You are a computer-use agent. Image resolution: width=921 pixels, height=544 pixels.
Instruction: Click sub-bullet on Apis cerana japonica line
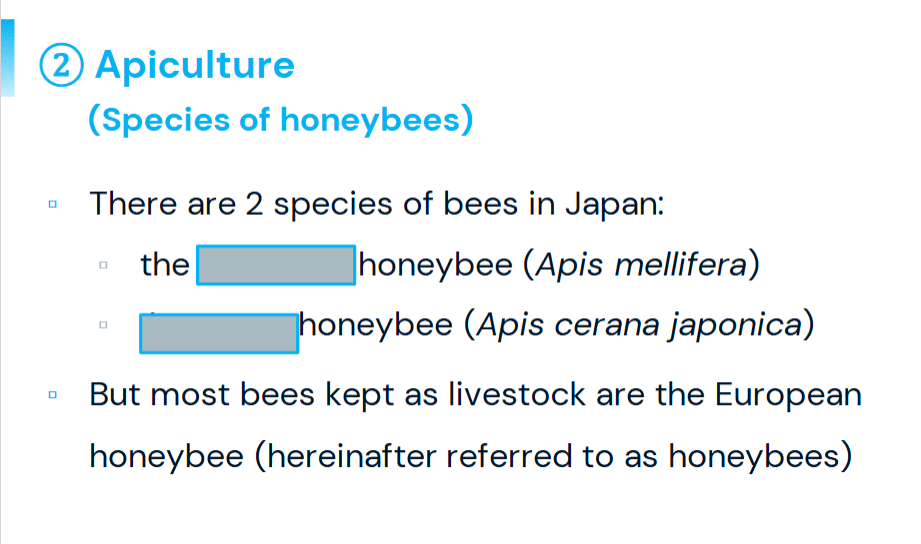click(103, 324)
